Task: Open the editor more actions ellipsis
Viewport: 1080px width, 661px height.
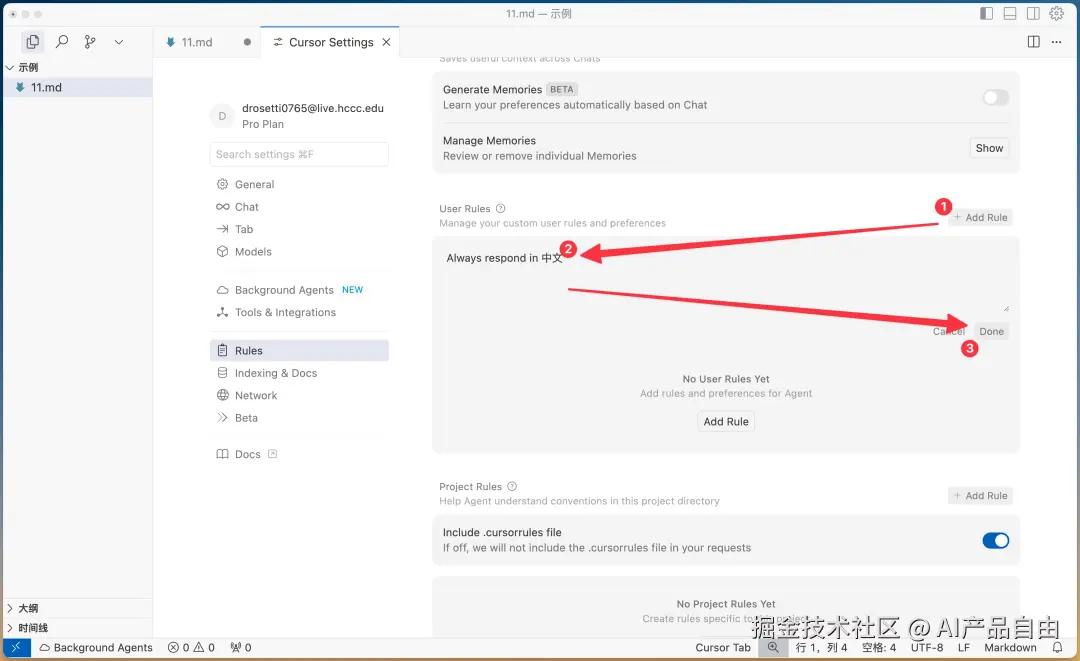Action: [1057, 42]
